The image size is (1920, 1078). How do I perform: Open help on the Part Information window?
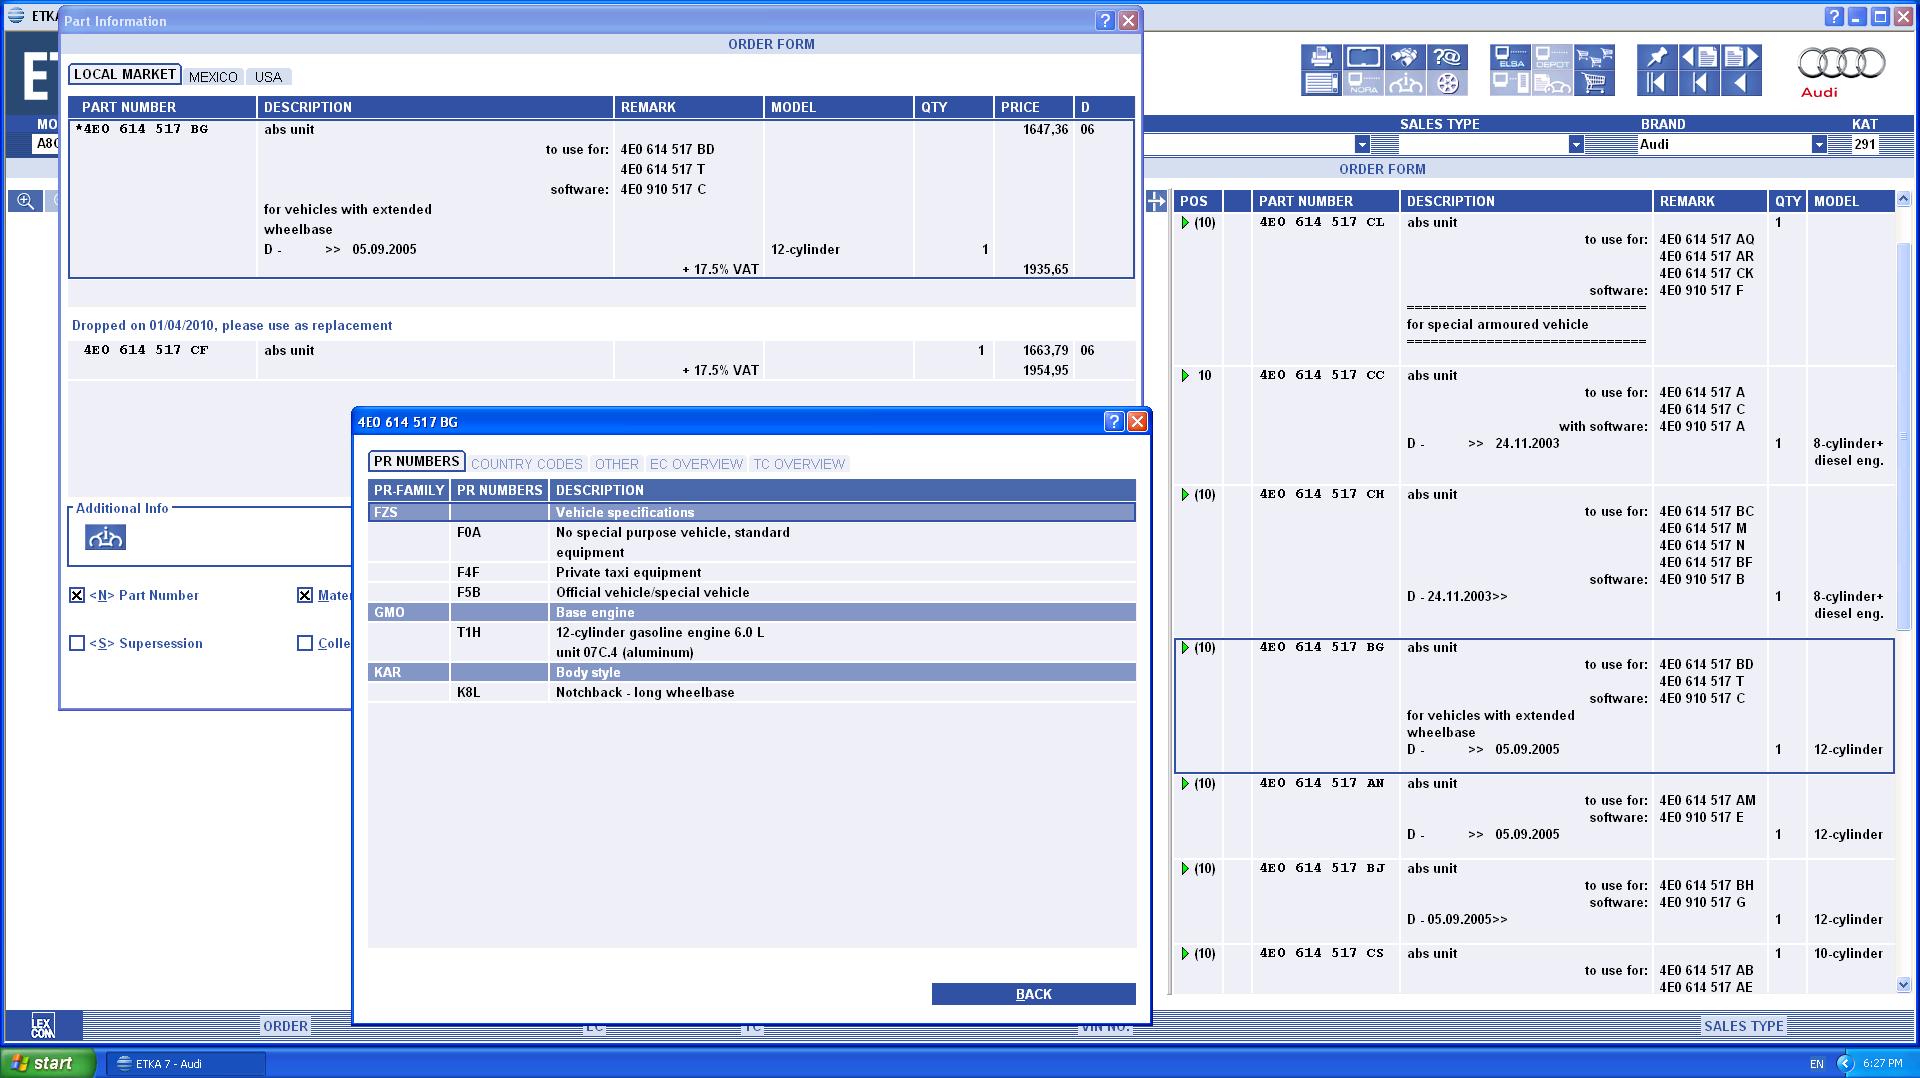[x=1105, y=21]
